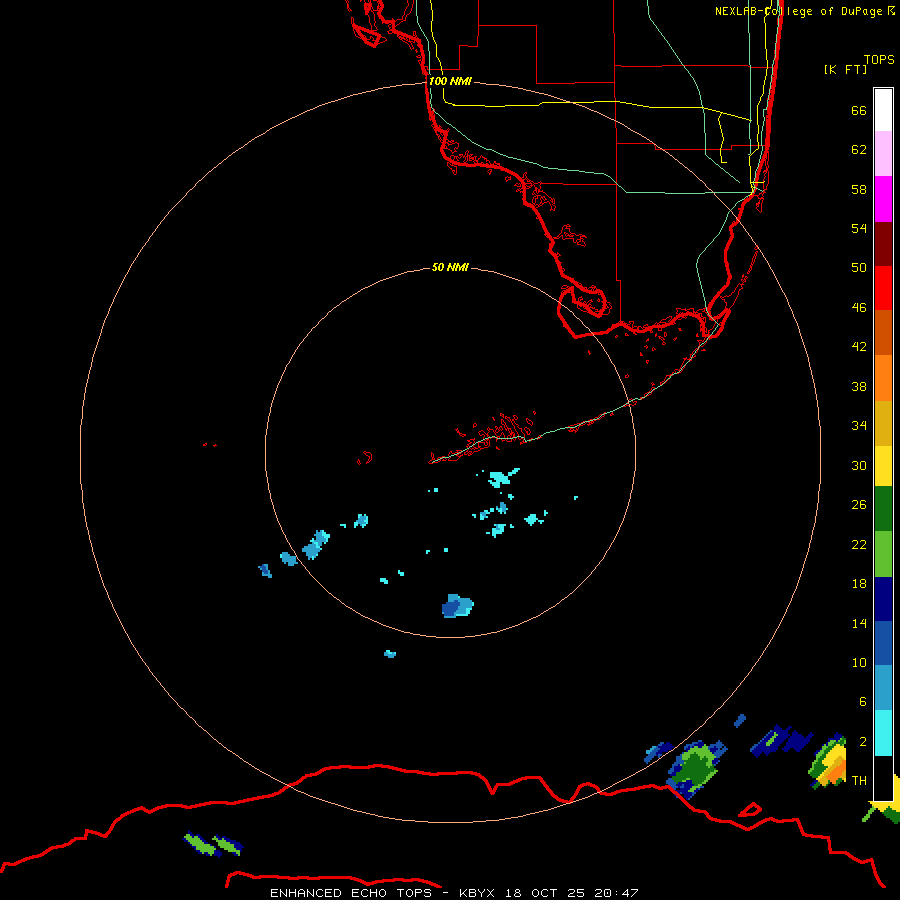Click the legend value "54"
This screenshot has height=900, width=900.
pyautogui.click(x=859, y=228)
